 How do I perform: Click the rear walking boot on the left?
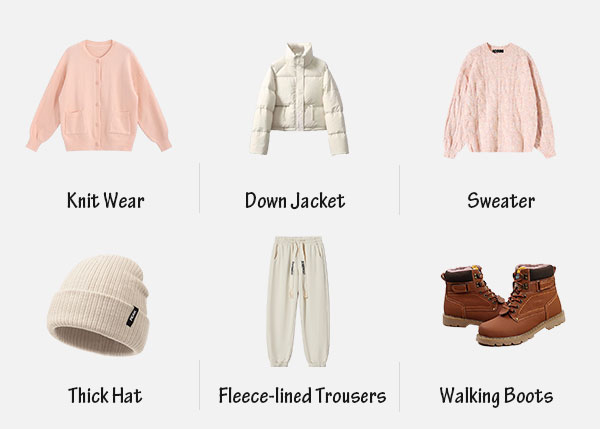[473, 296]
